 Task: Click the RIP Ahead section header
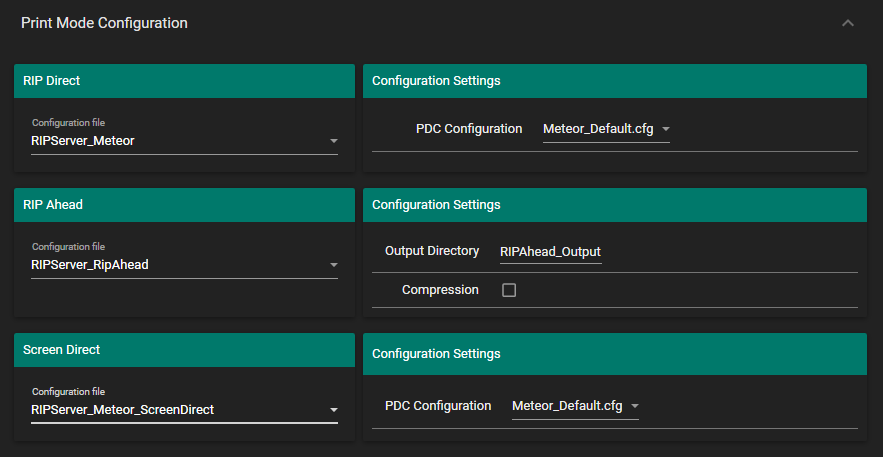(184, 204)
